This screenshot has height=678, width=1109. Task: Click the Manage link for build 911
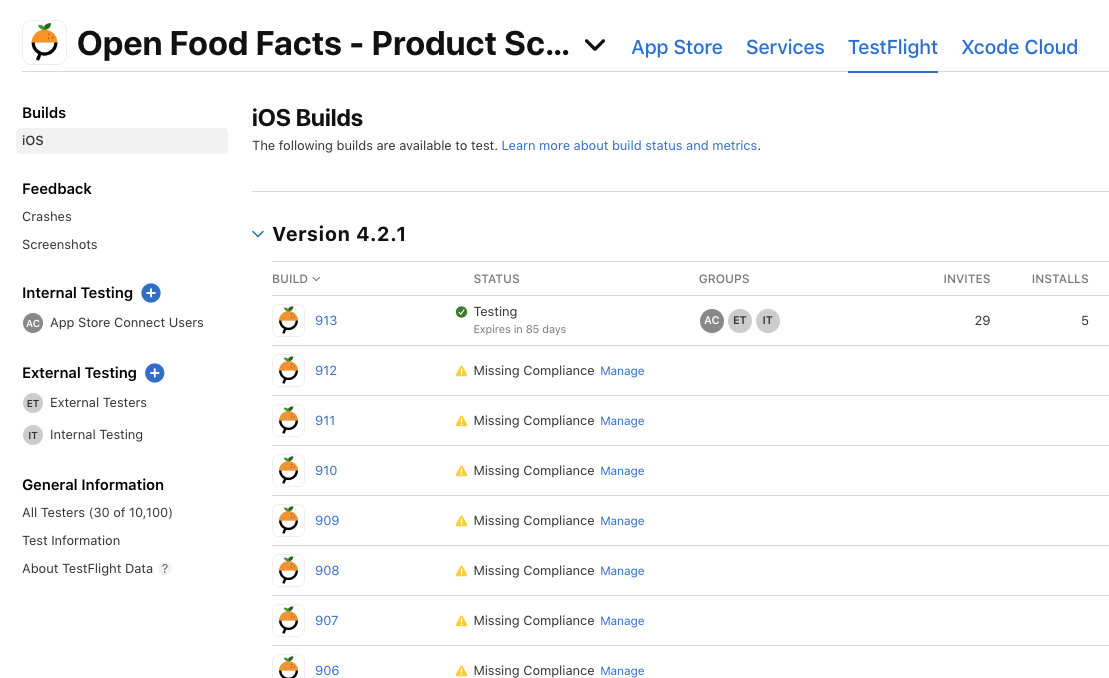point(622,420)
